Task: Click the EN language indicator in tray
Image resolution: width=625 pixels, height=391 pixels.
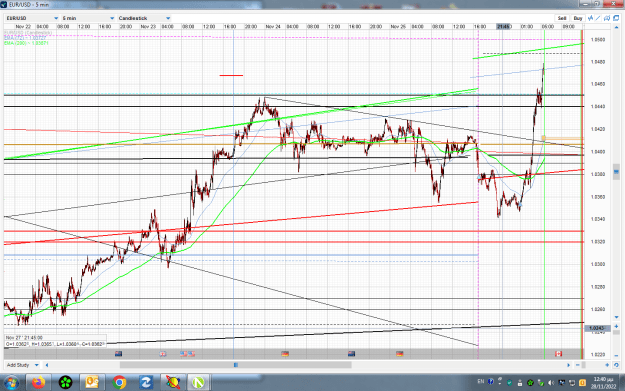Action: (481, 381)
